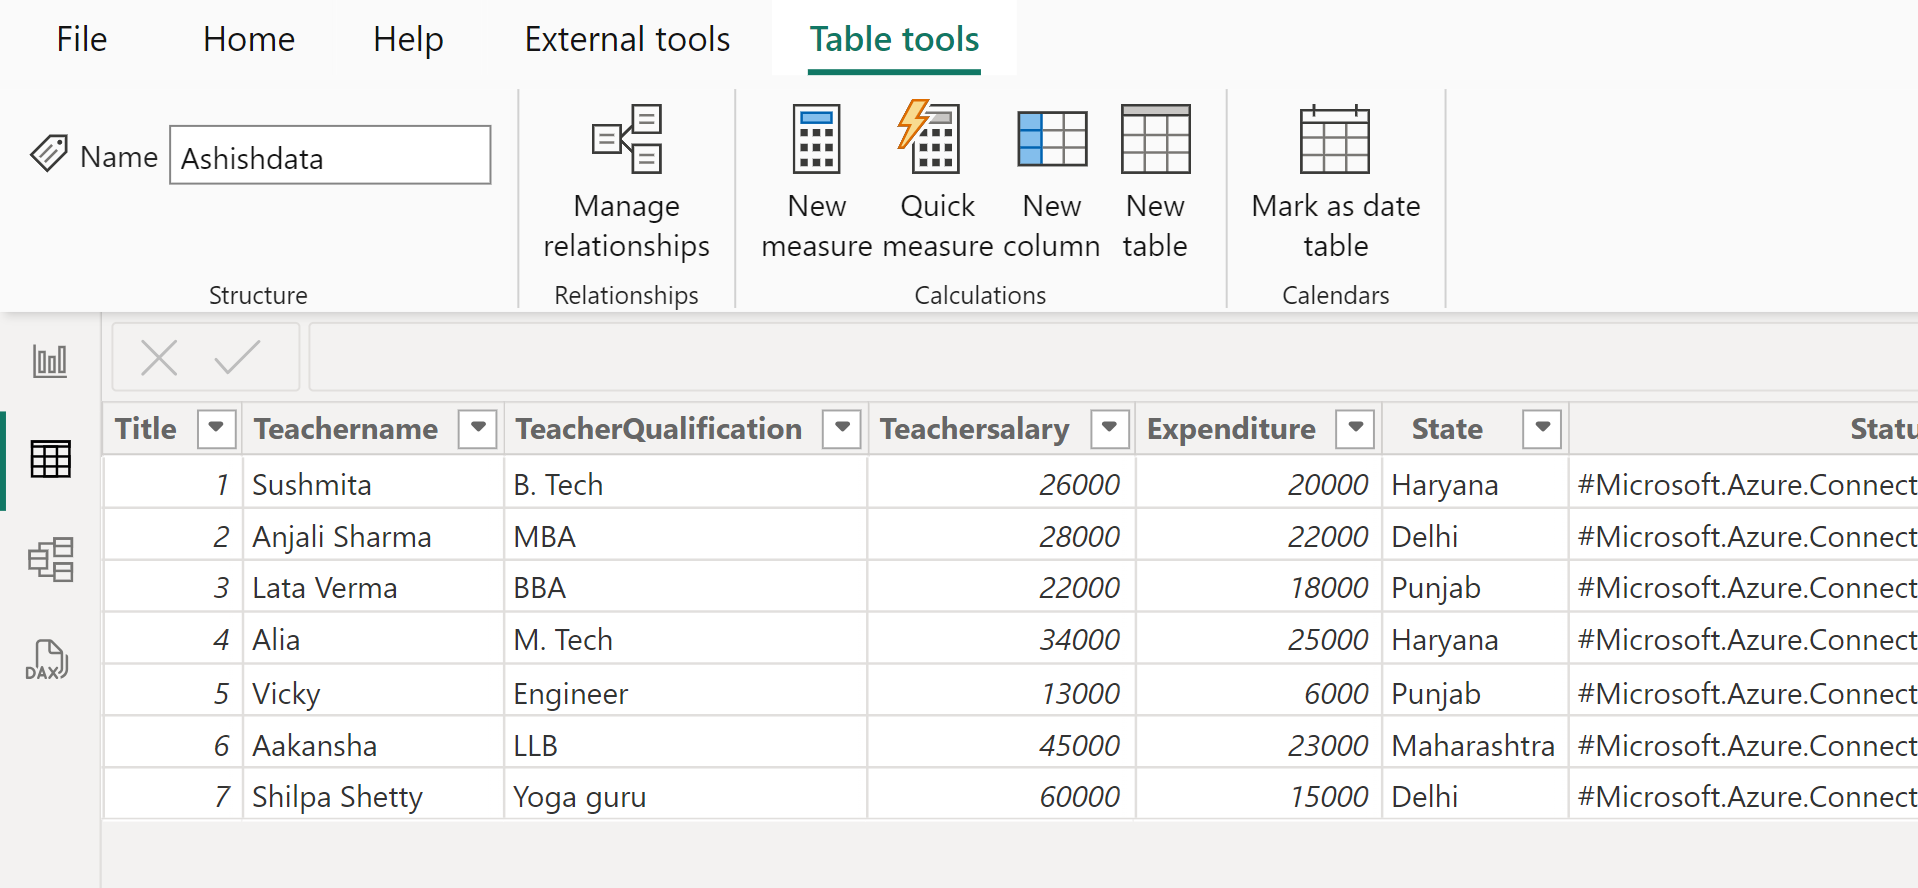The image size is (1918, 888).
Task: Open Teachername column filter dropdown
Action: coord(478,429)
